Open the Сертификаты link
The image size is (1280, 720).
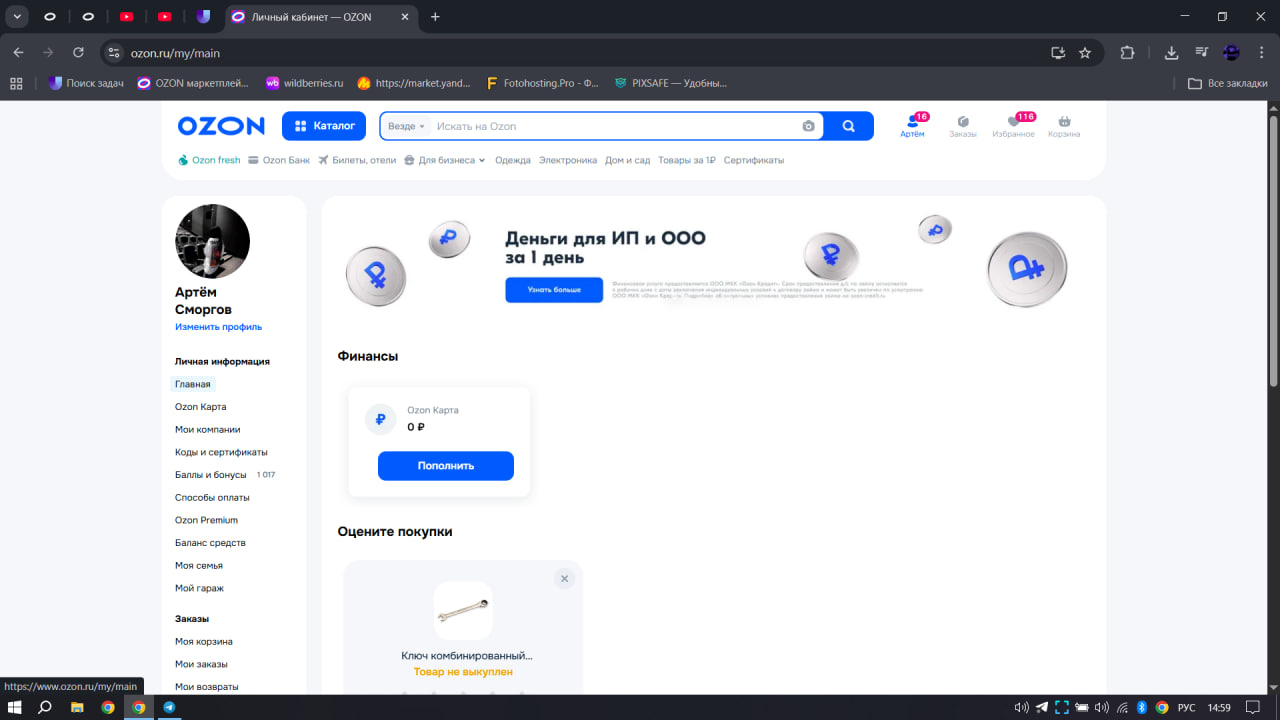(x=754, y=160)
